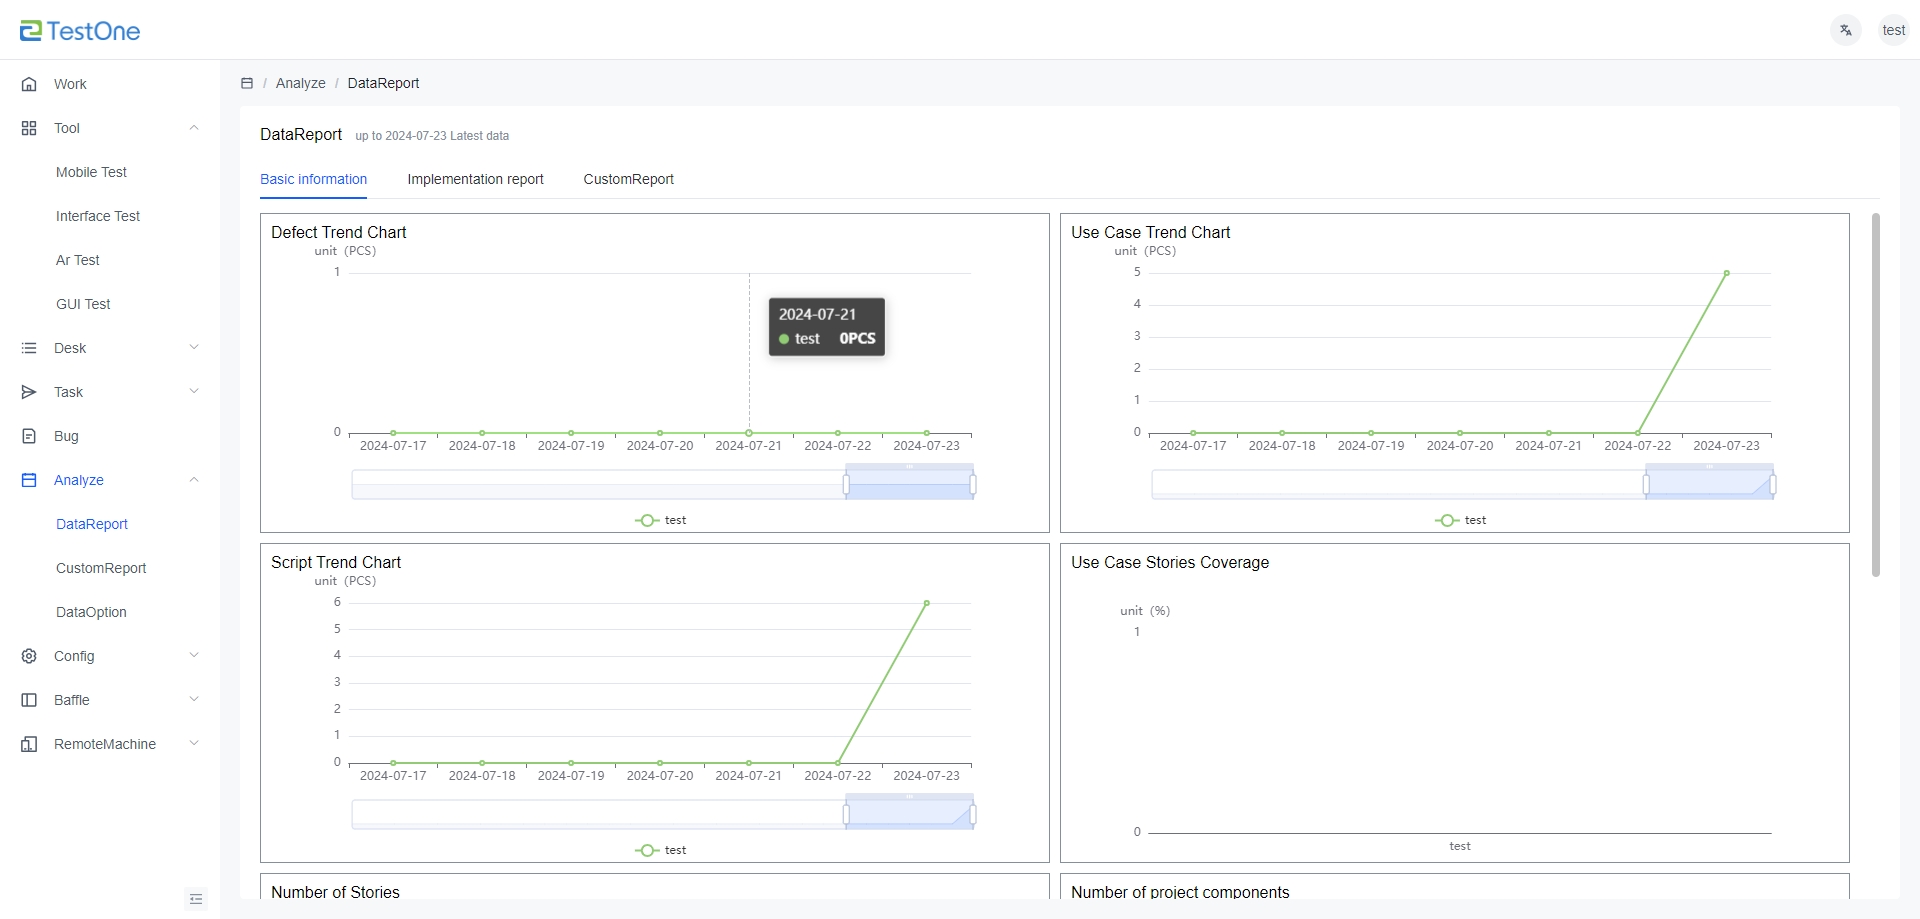Viewport: 1920px width, 919px height.
Task: Click Defect Trend Chart zoom slider right handle
Action: (x=973, y=485)
